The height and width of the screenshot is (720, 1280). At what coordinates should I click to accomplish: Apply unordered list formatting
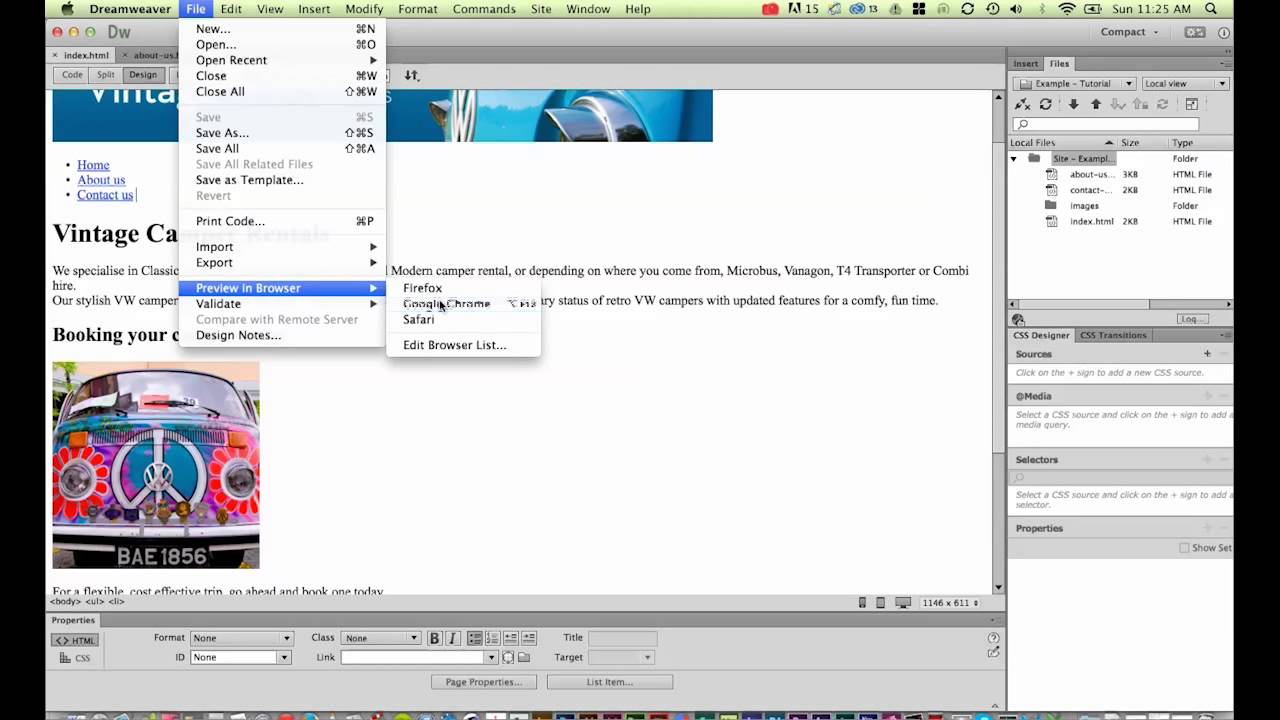pos(475,638)
